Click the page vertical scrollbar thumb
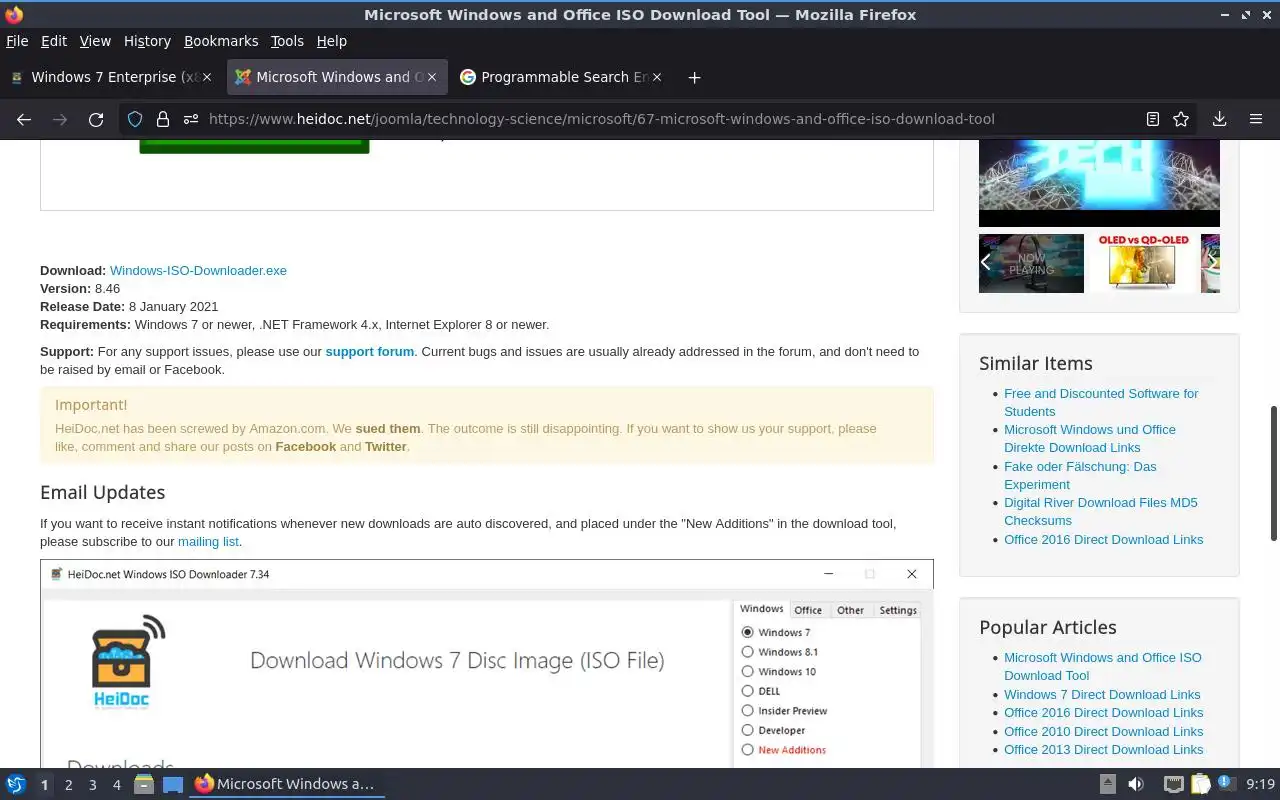This screenshot has height=800, width=1280. pos(1274,473)
